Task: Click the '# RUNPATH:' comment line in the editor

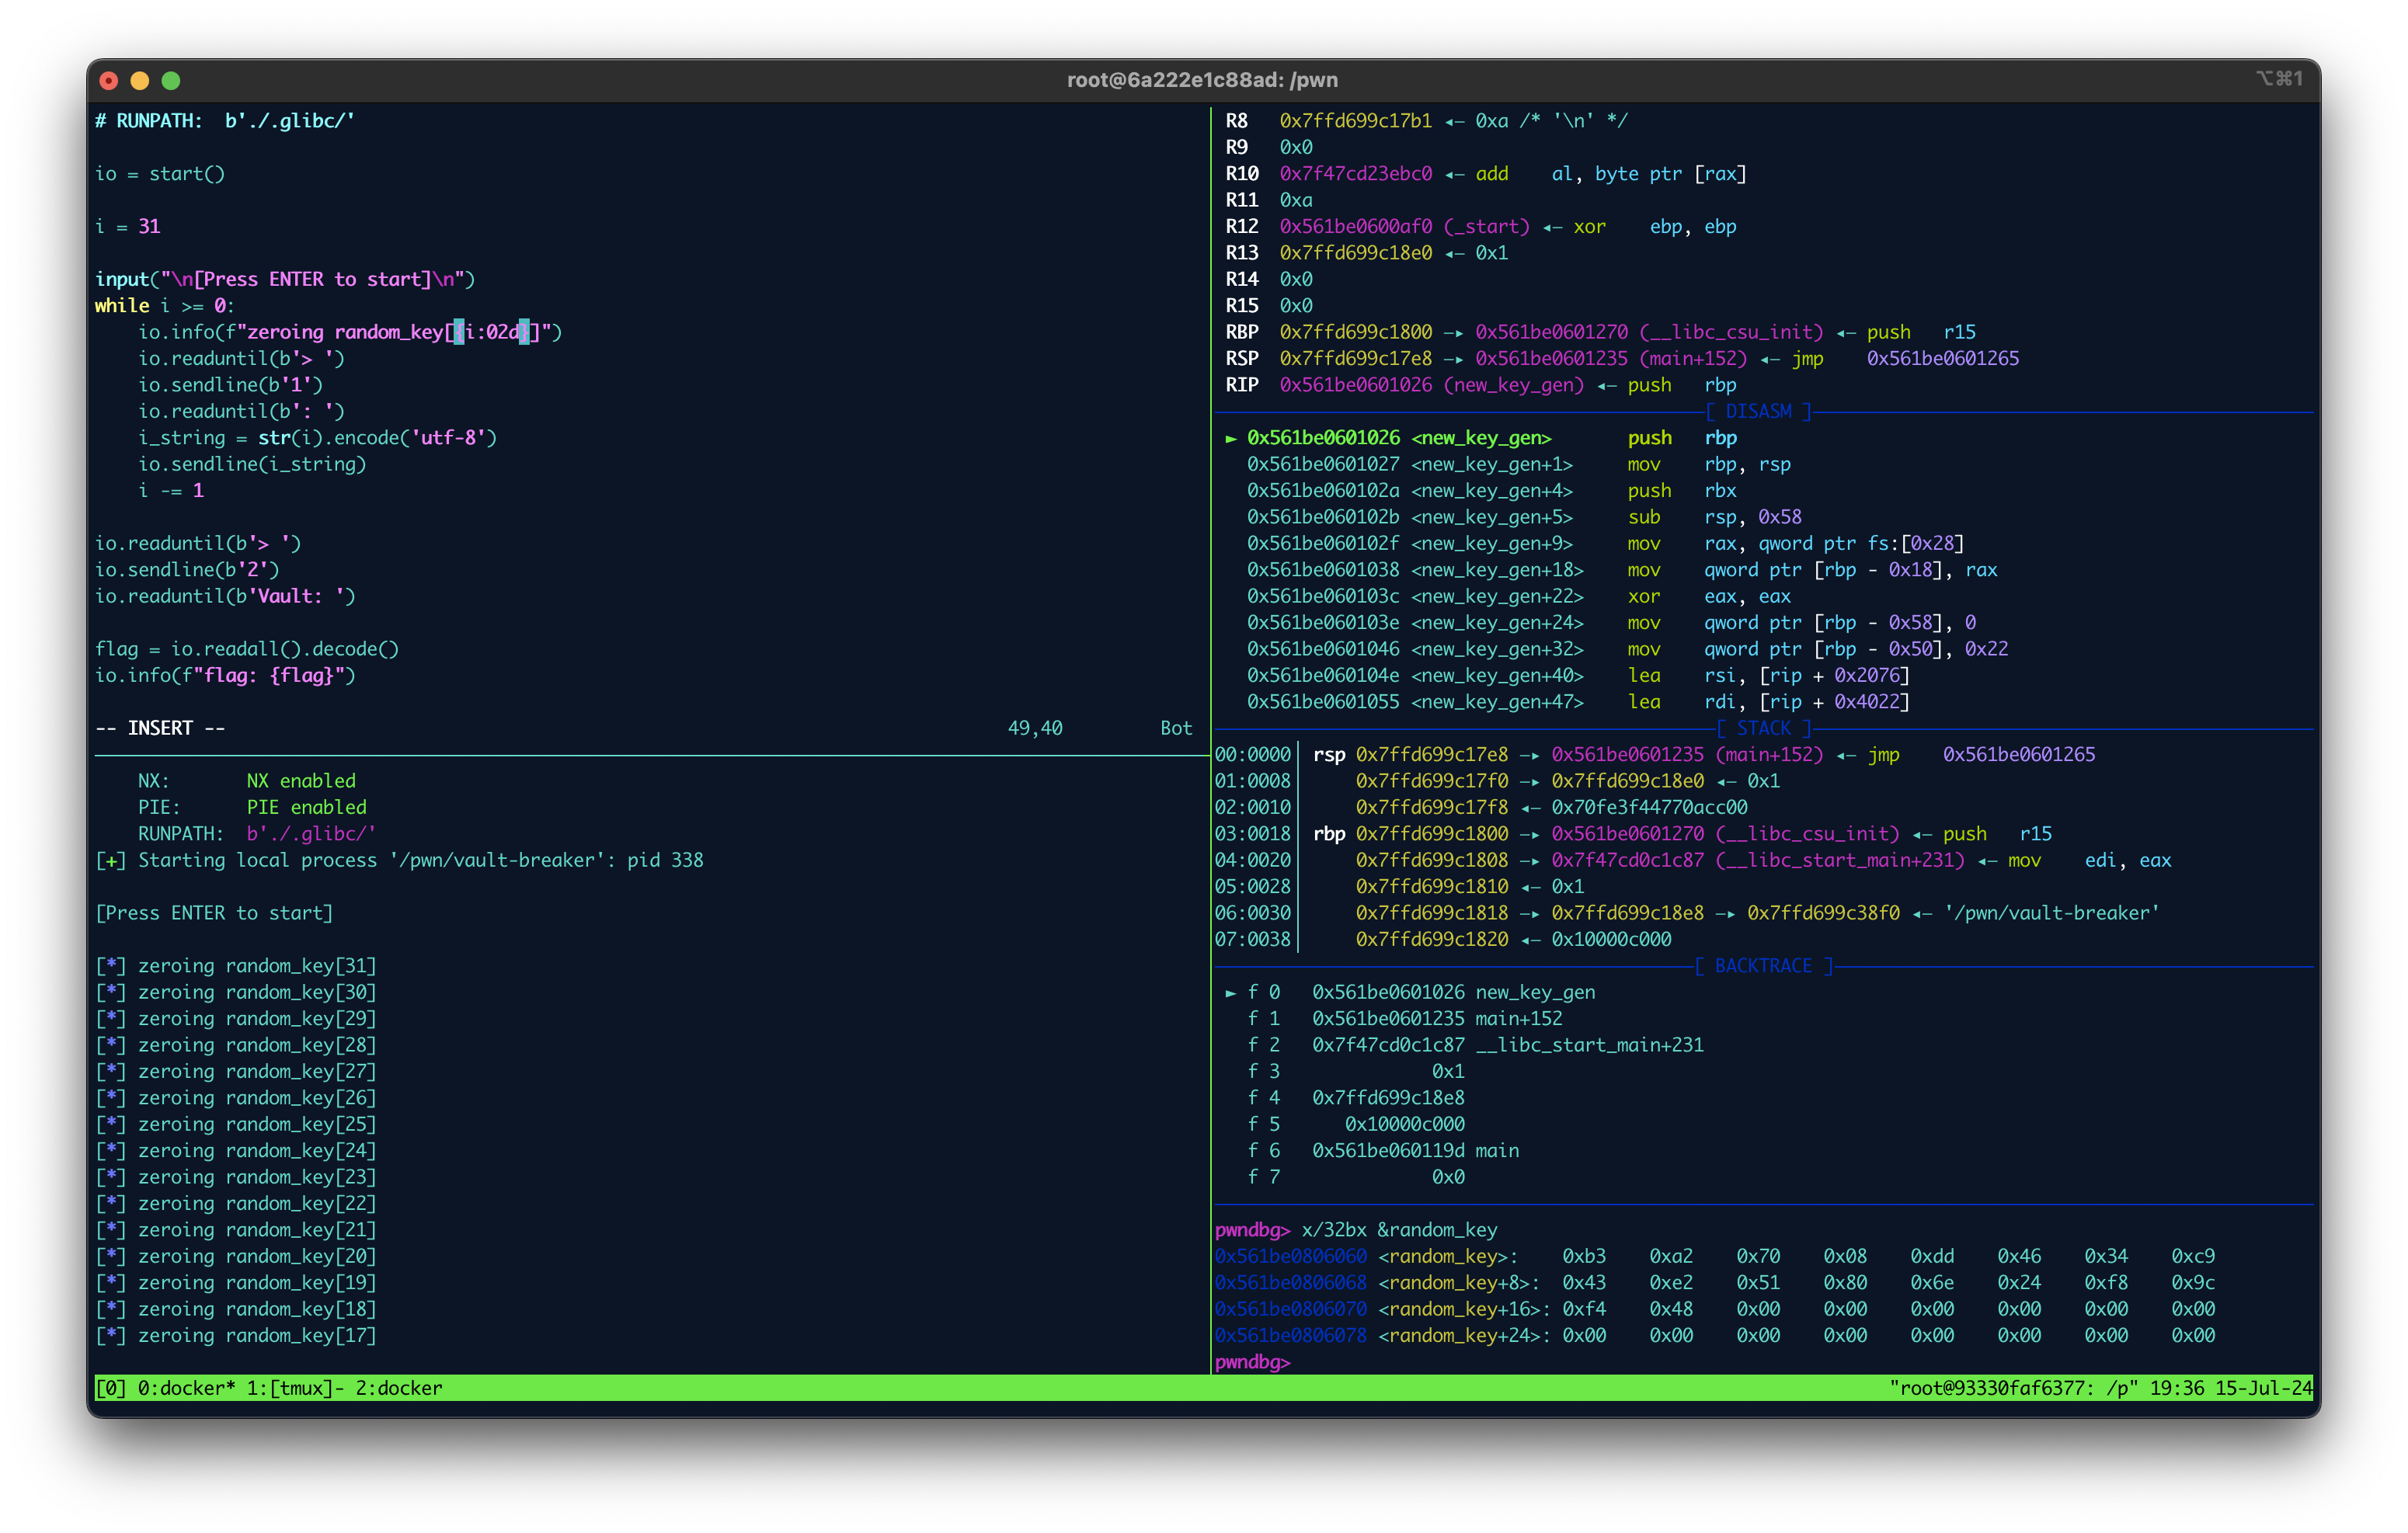Action: click(x=225, y=121)
